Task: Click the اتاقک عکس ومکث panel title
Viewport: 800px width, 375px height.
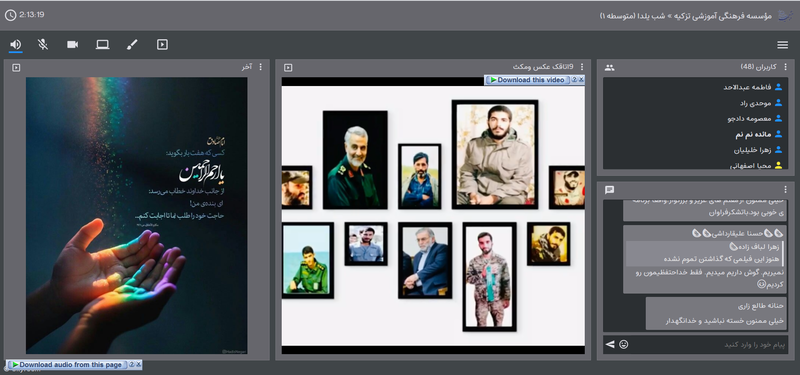Action: (x=543, y=67)
